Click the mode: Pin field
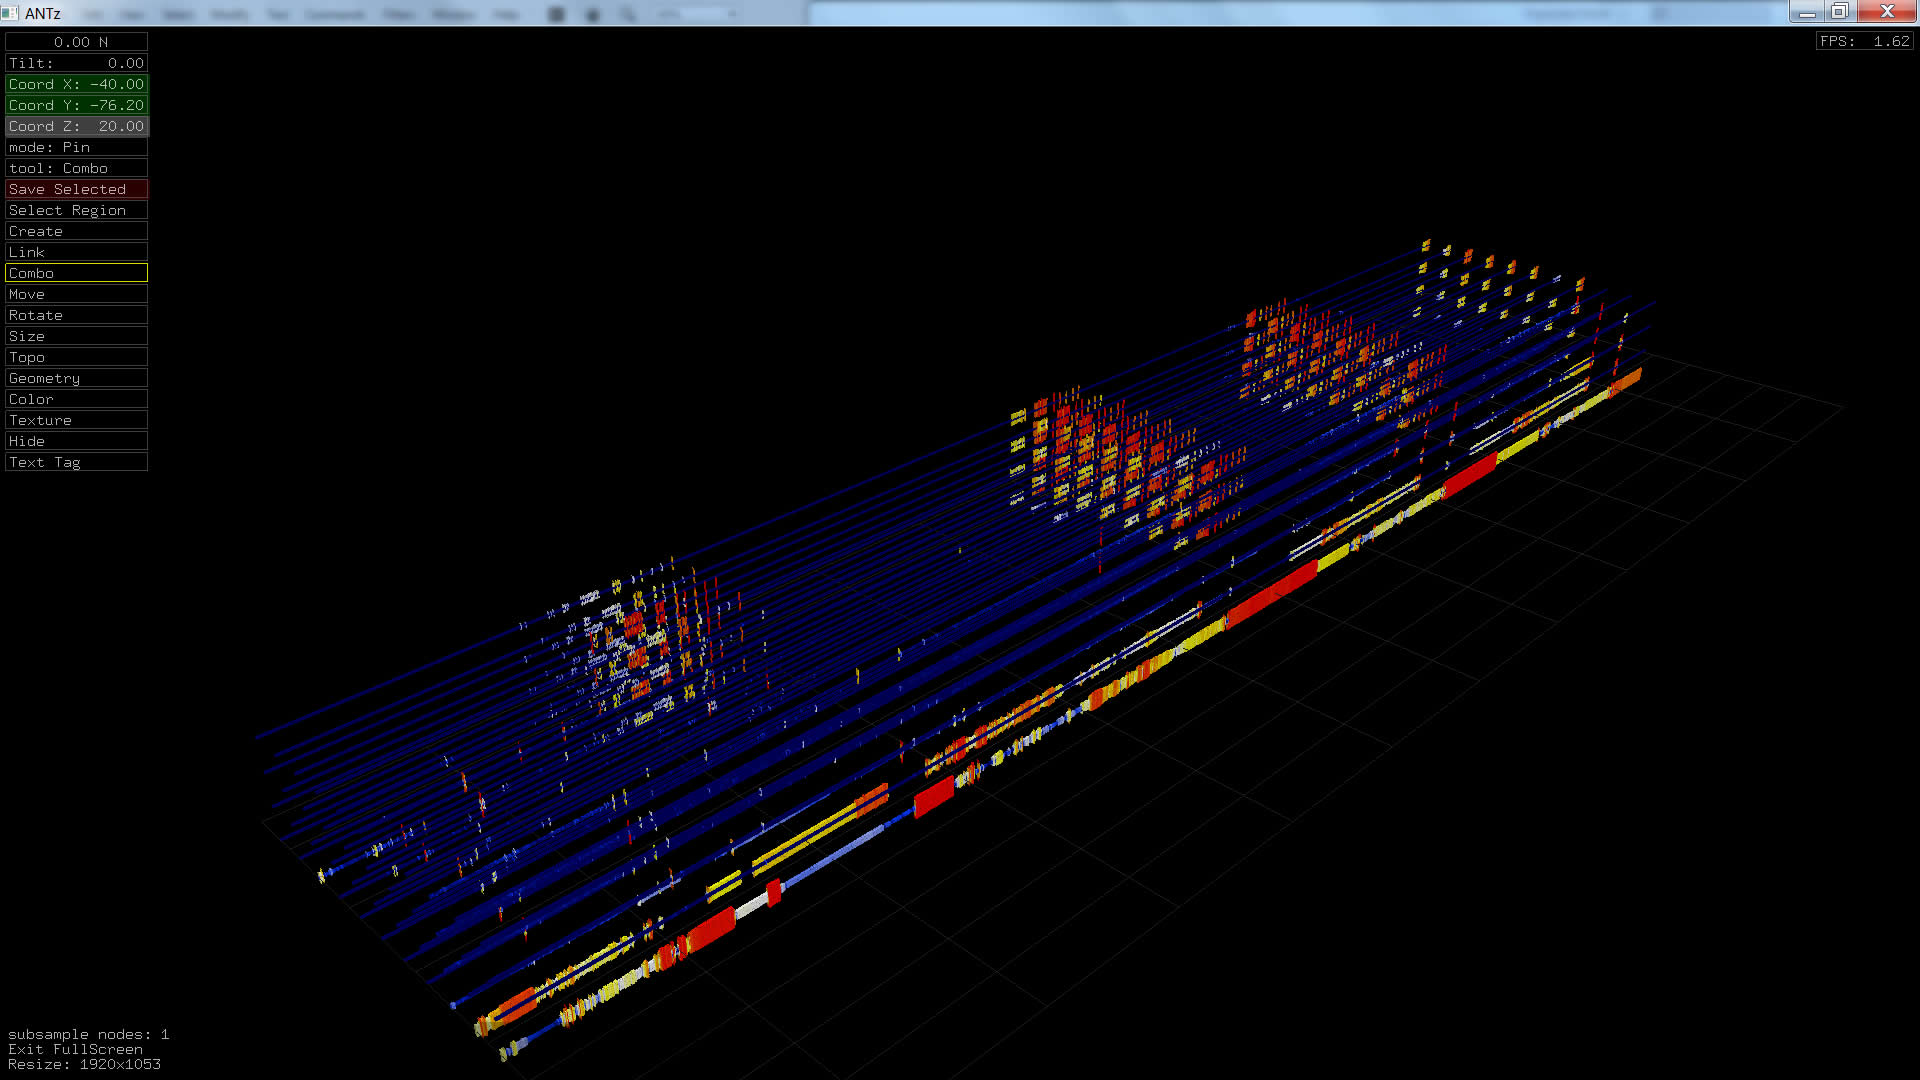 click(x=76, y=147)
